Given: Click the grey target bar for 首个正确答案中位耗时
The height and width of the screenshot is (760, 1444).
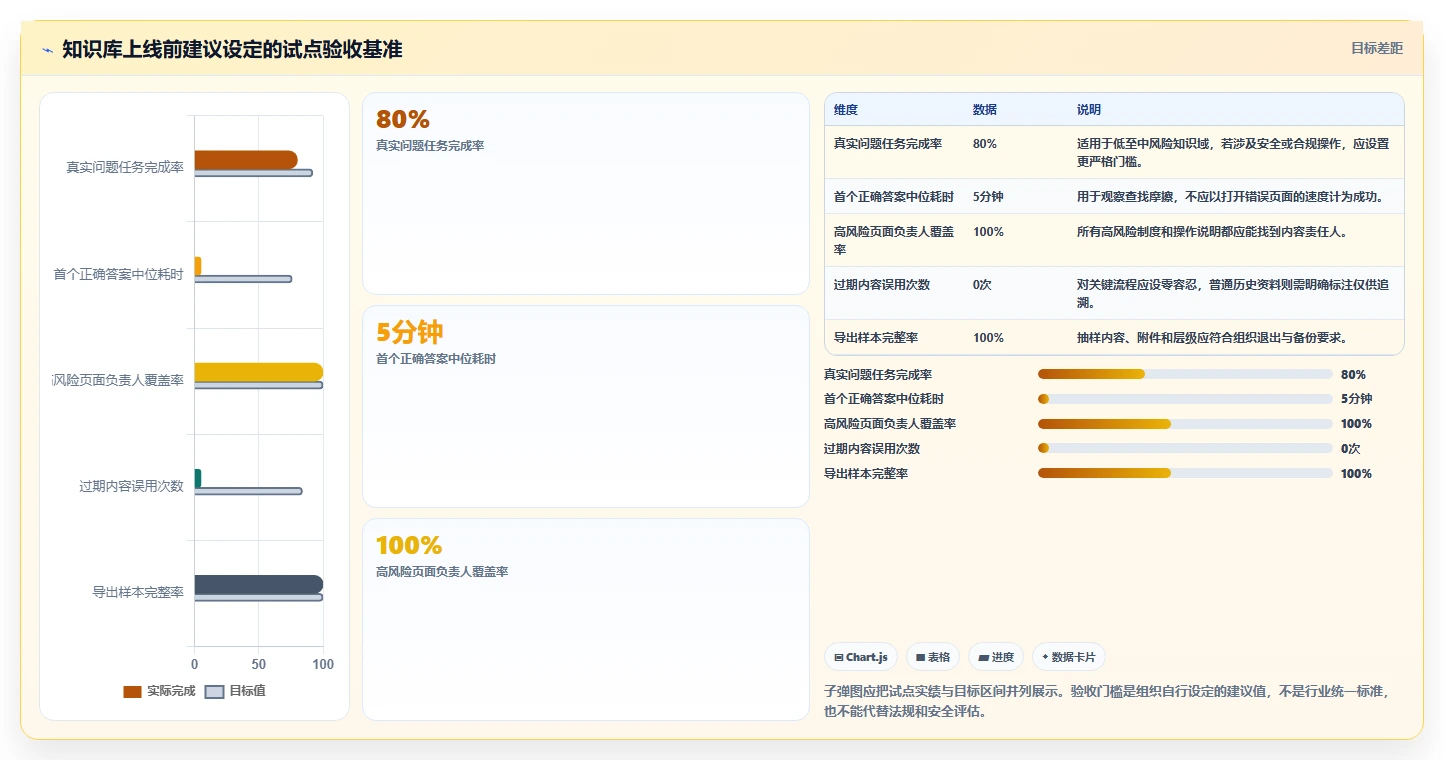Looking at the screenshot, I should (x=243, y=279).
